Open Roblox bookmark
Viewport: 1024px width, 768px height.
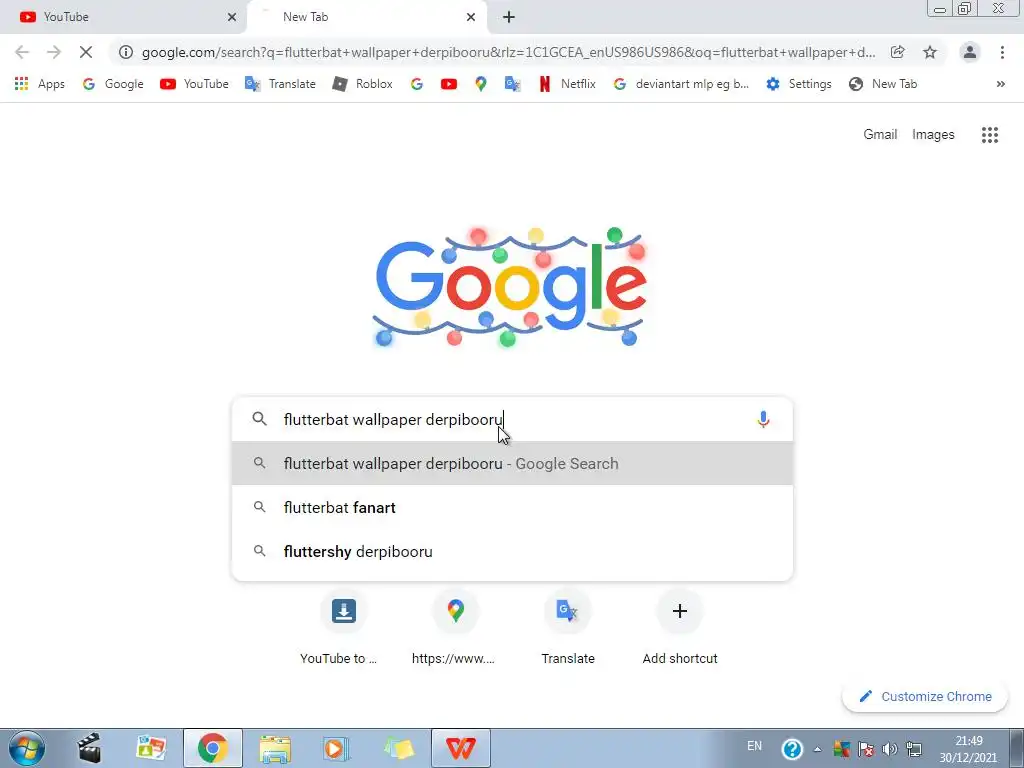pos(363,84)
